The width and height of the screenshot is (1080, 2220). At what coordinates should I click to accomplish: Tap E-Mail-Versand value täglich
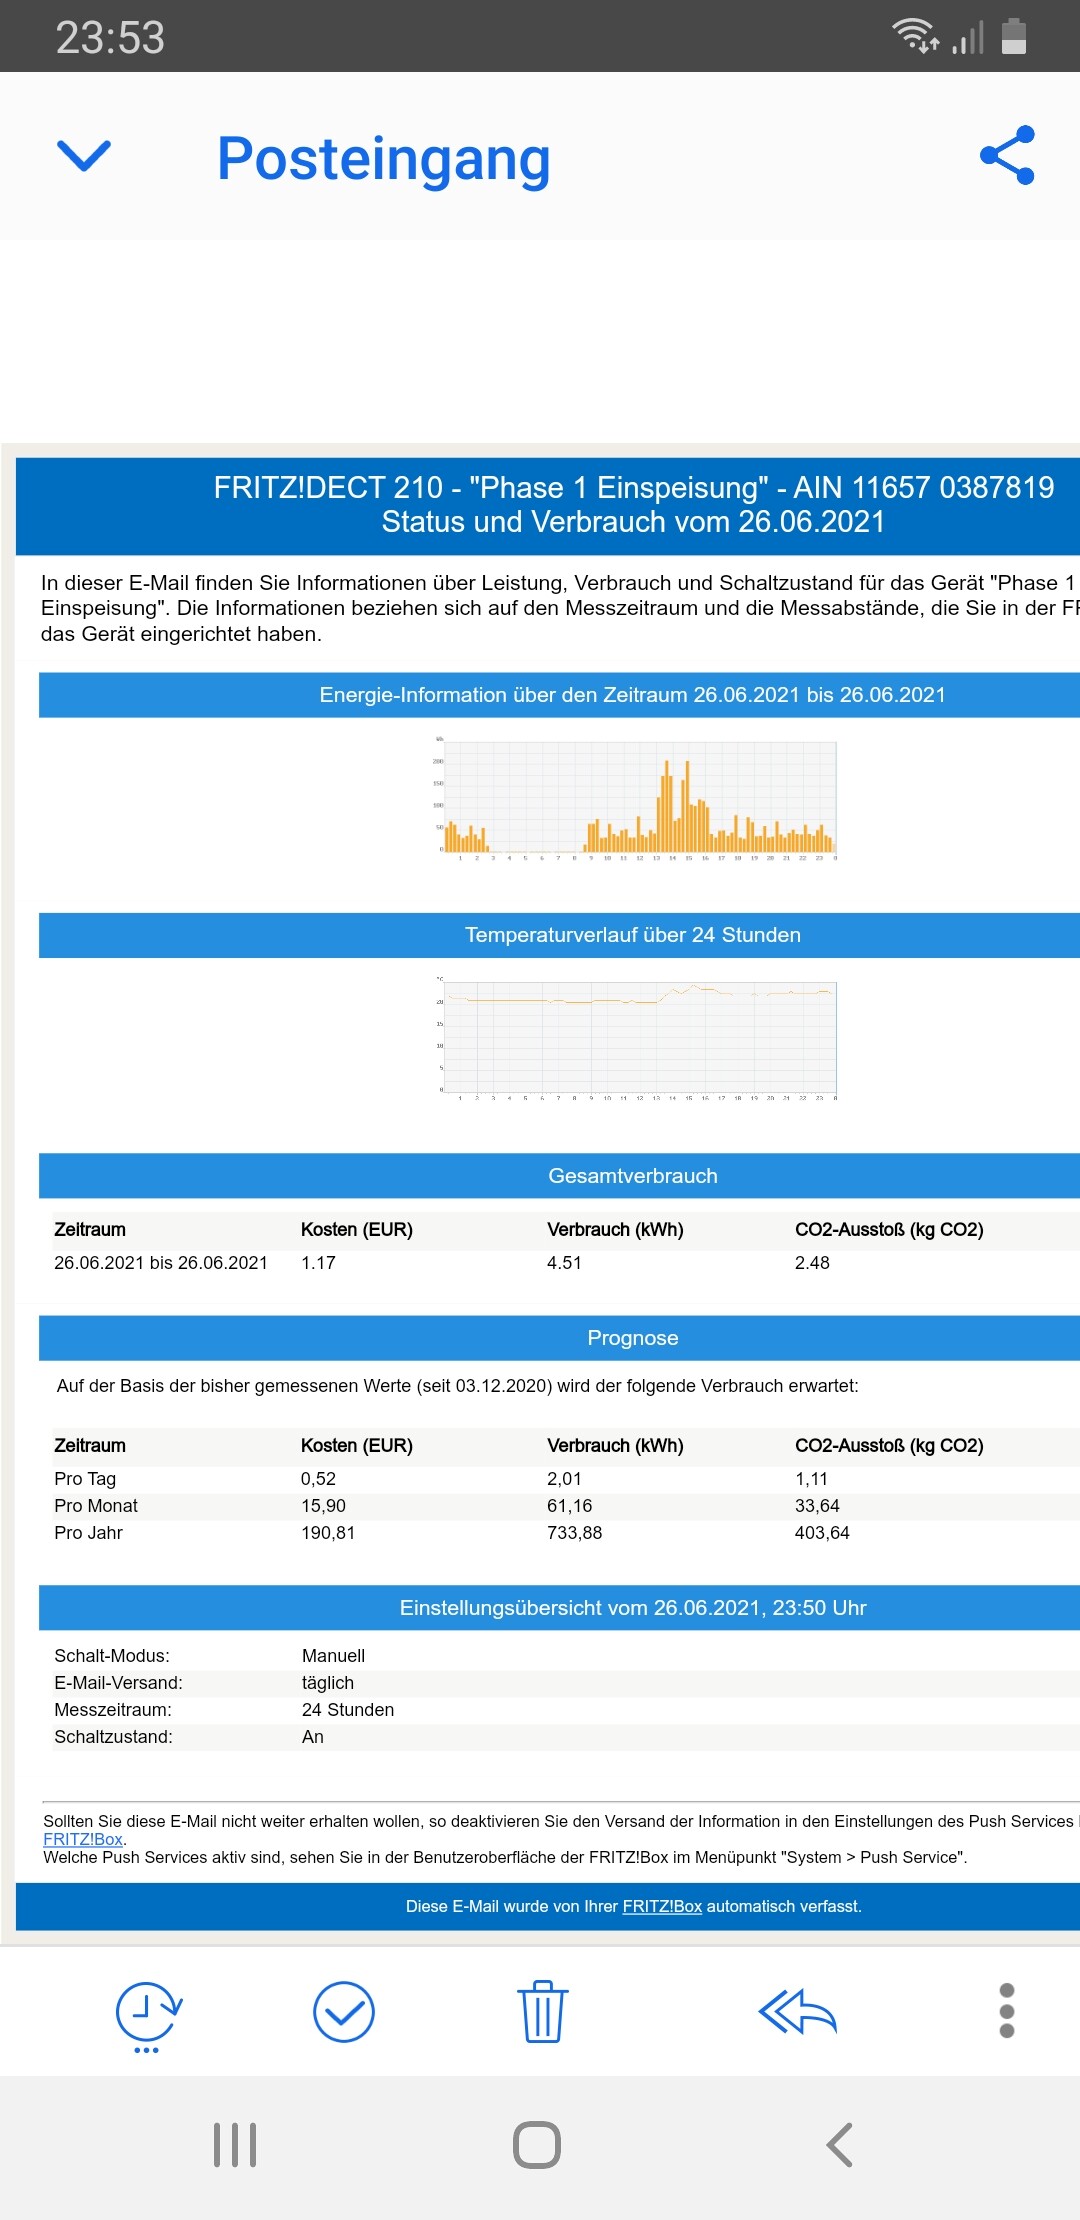pyautogui.click(x=328, y=1683)
